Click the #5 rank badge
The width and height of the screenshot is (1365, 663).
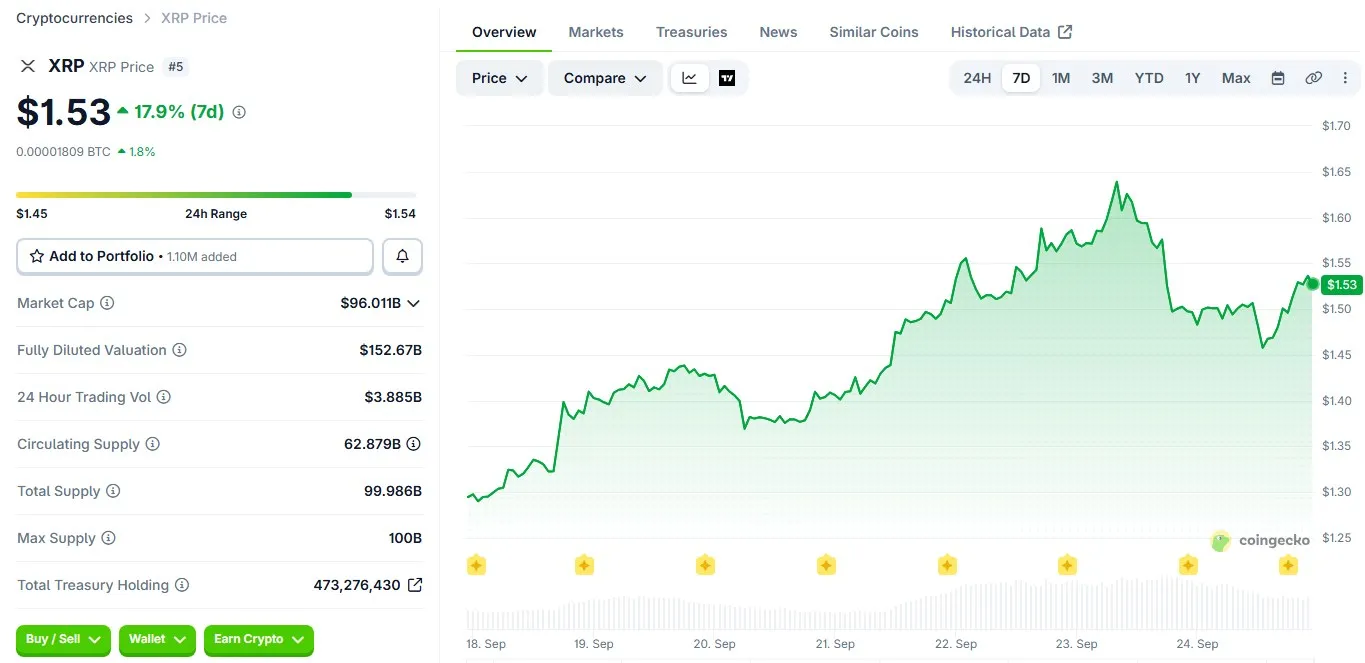tap(176, 67)
